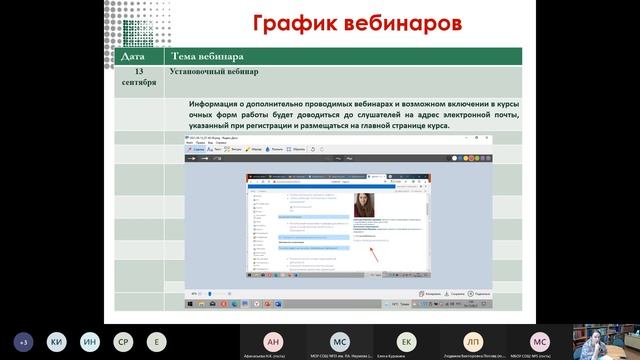Image resolution: width=640 pixels, height=360 pixels.
Task: Select the Стрелка arrow tool
Action: (x=195, y=149)
